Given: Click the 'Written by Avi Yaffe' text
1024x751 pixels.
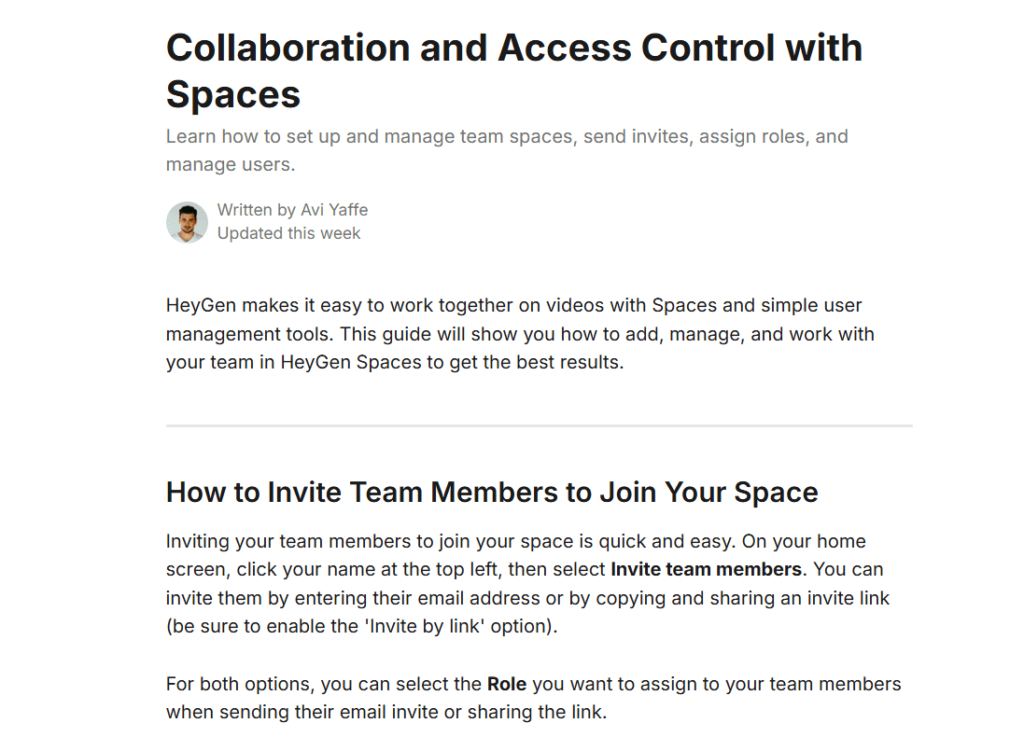Looking at the screenshot, I should click(x=293, y=210).
